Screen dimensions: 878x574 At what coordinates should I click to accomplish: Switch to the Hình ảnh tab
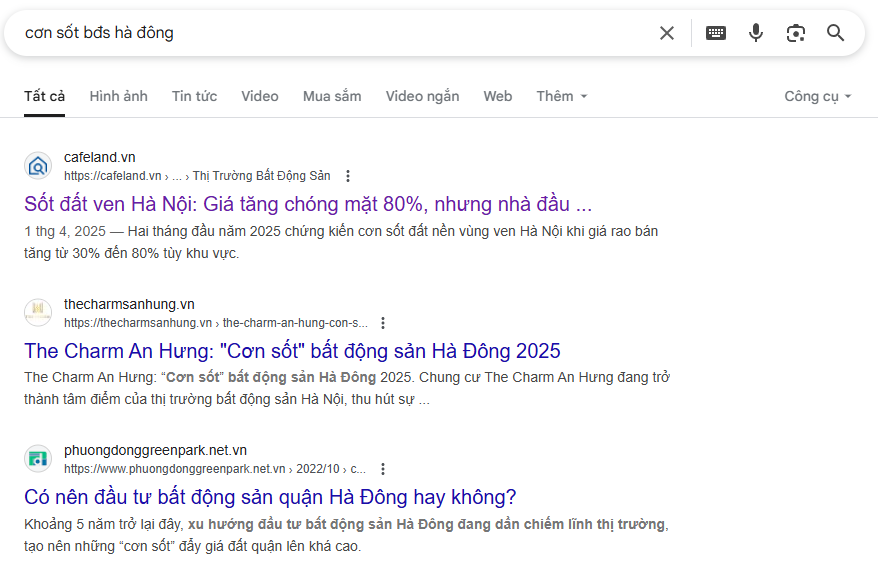coord(118,96)
